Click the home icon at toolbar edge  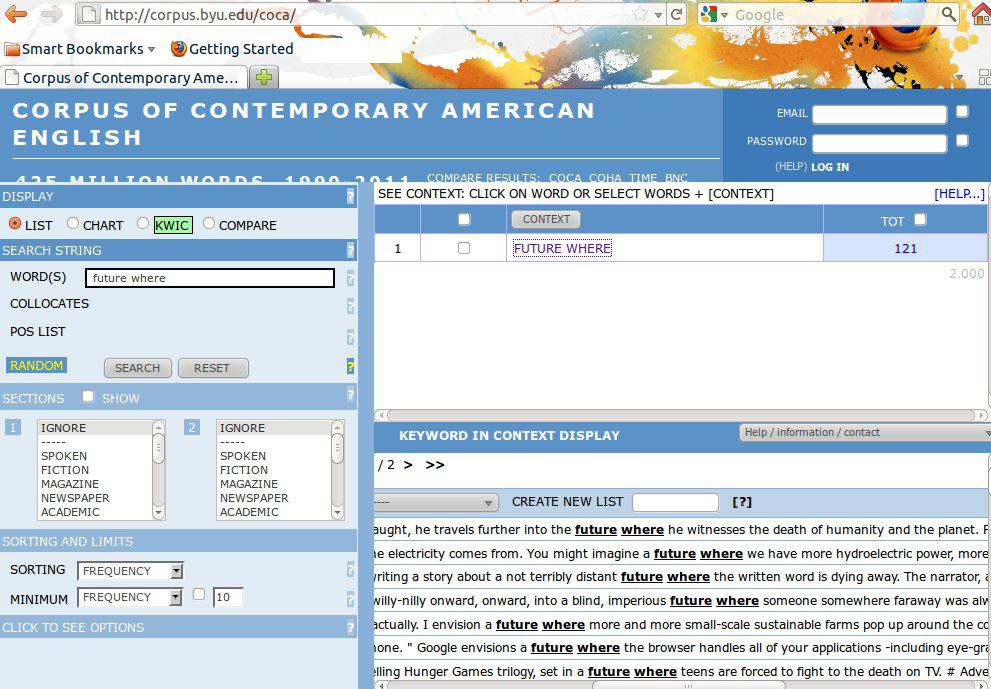point(983,14)
